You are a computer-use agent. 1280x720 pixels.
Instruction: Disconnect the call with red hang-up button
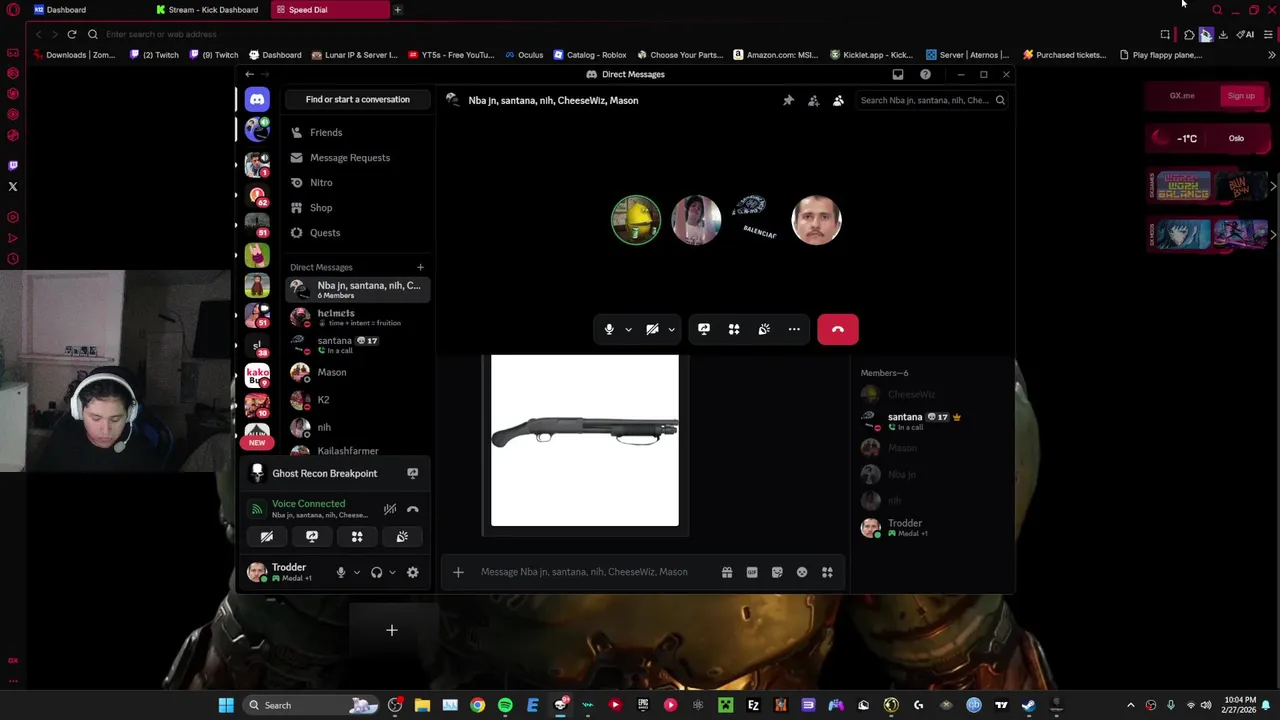click(x=838, y=329)
